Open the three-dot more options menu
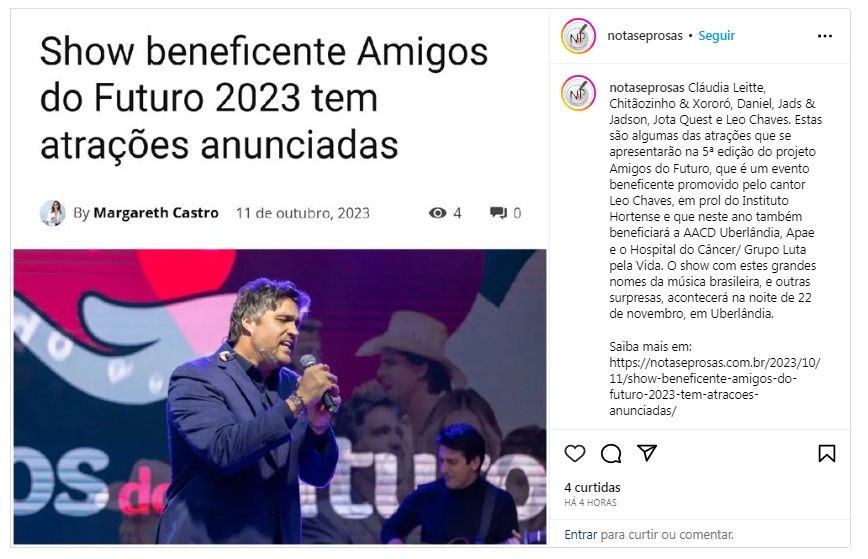This screenshot has height=559, width=868. pos(825,36)
